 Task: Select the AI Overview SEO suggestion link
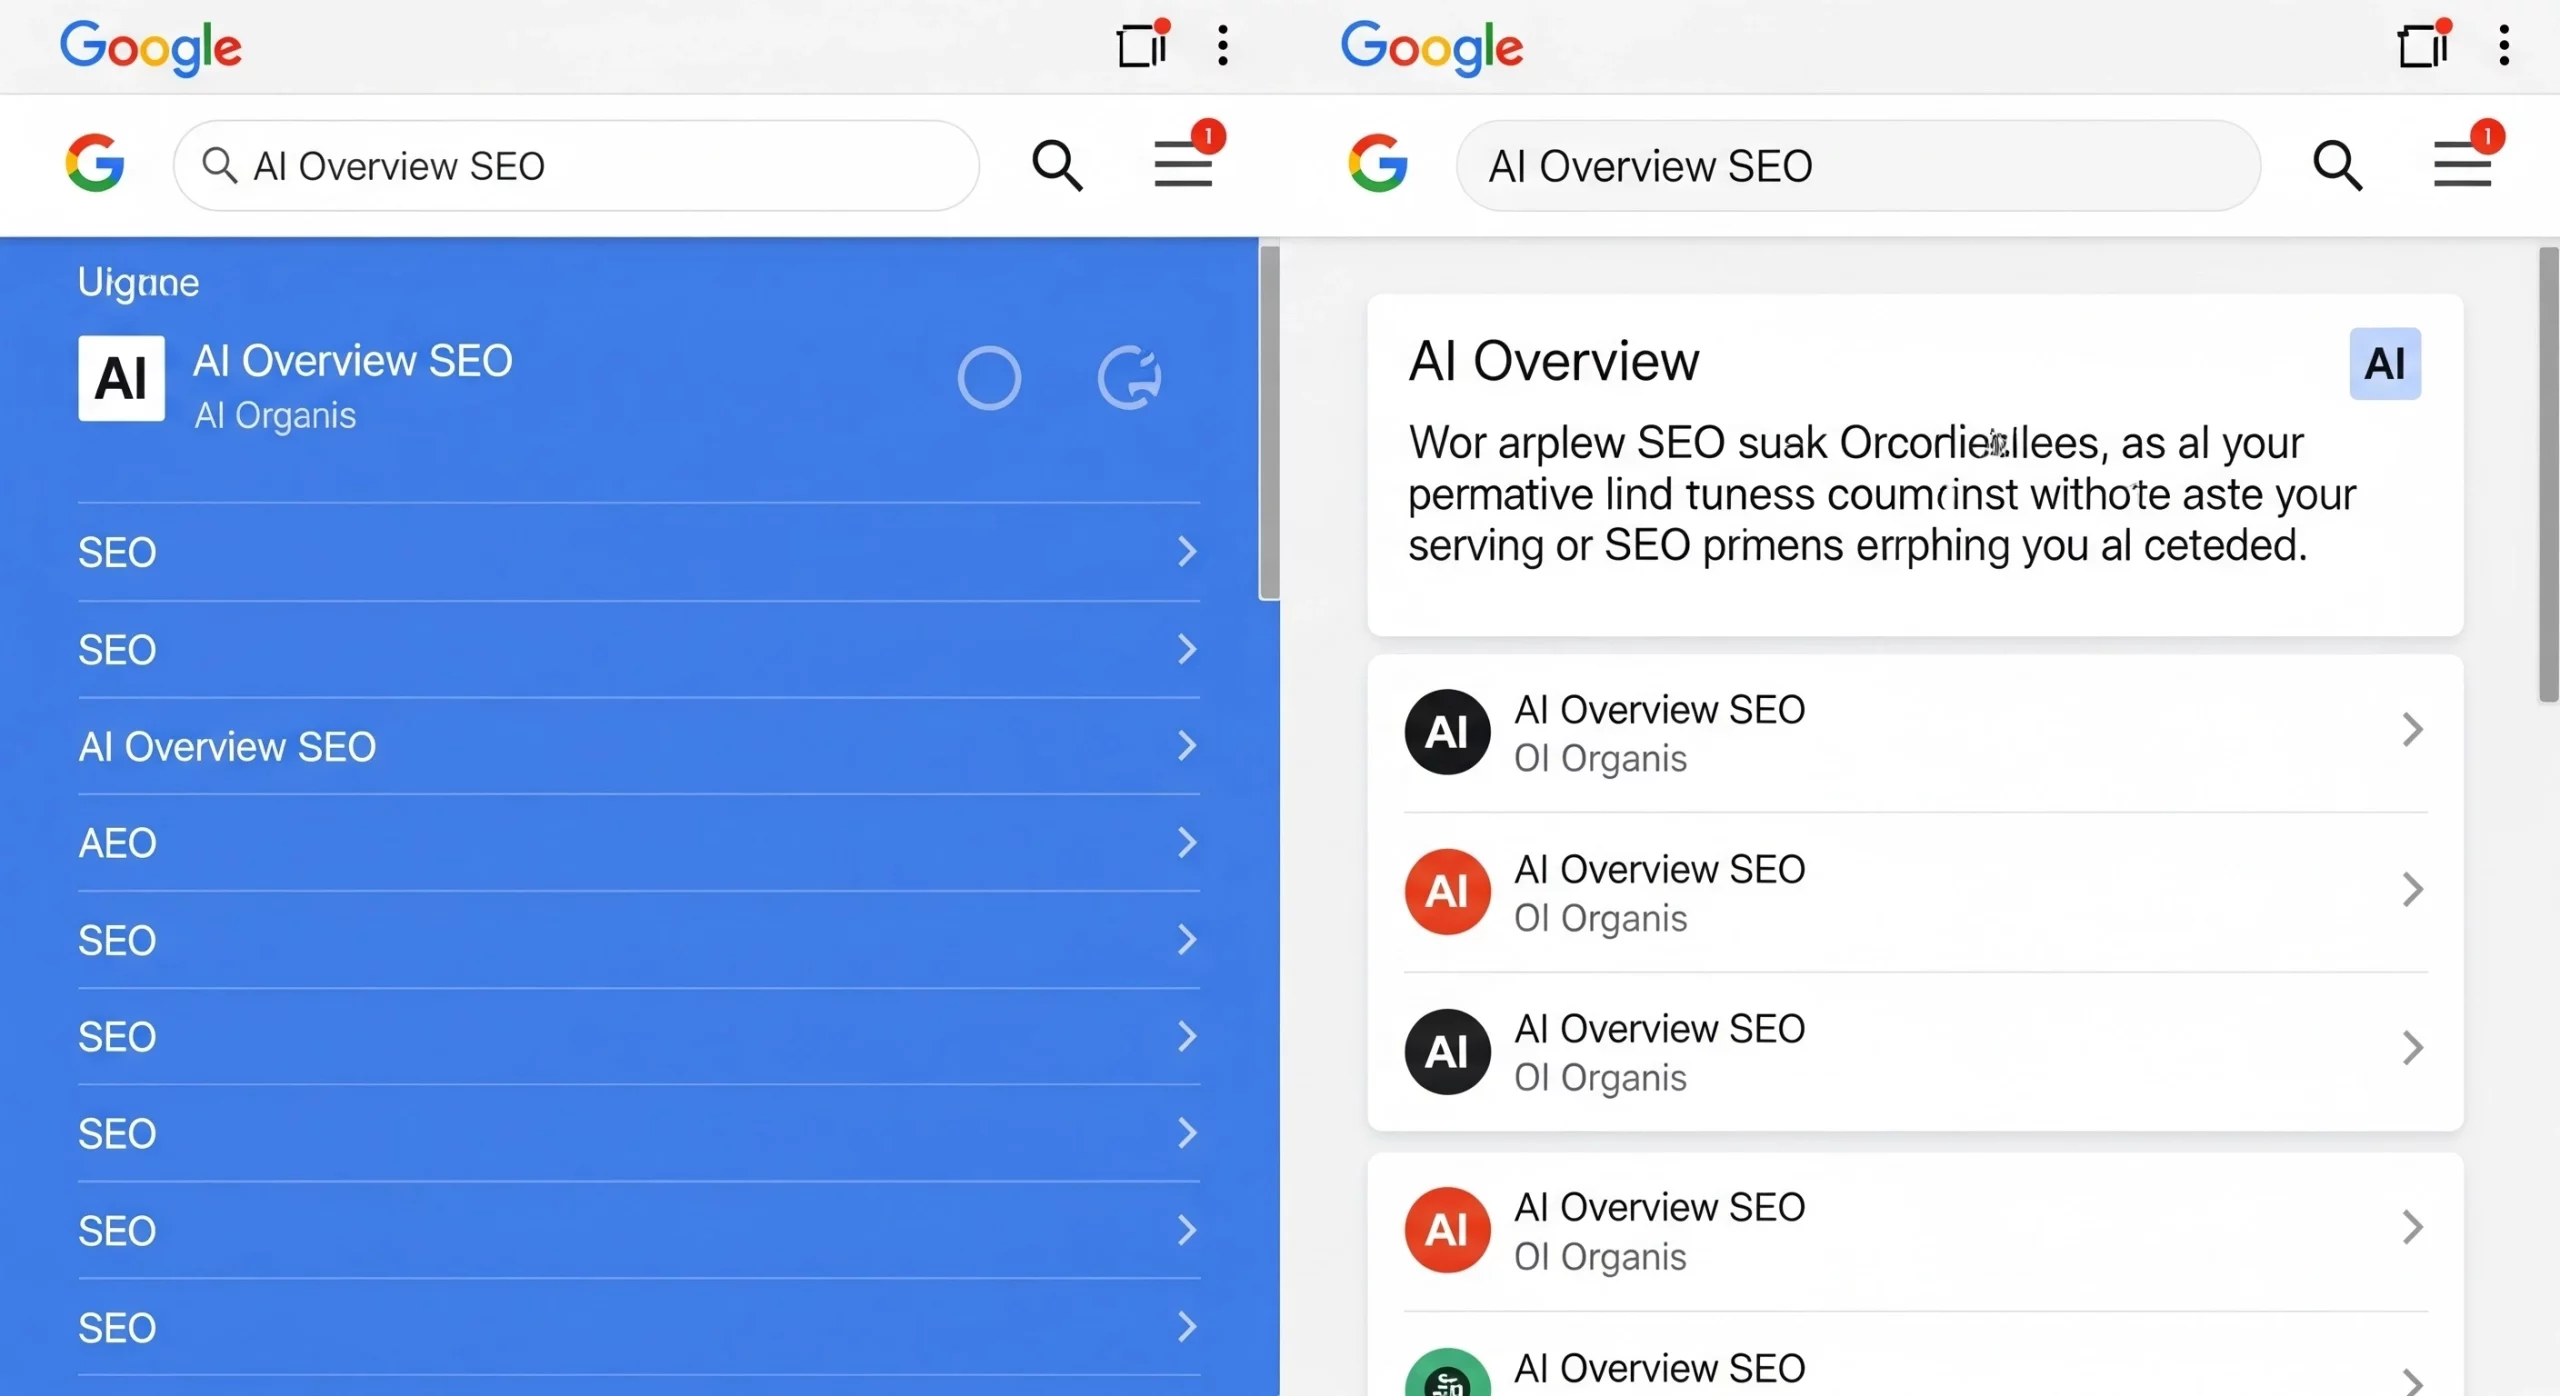coord(227,745)
